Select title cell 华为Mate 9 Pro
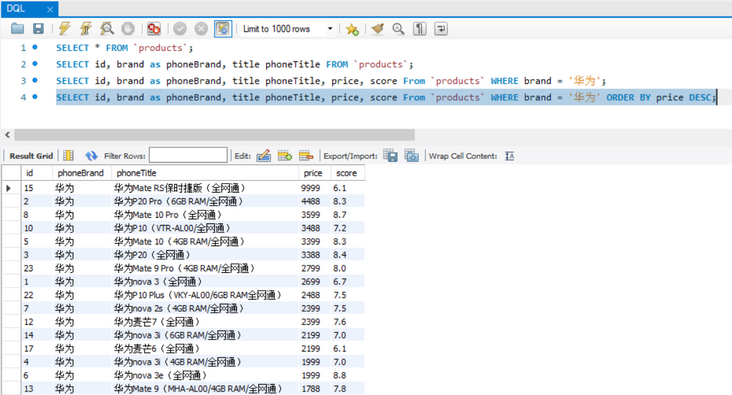Screen dimensions: 732x395 coord(205,268)
